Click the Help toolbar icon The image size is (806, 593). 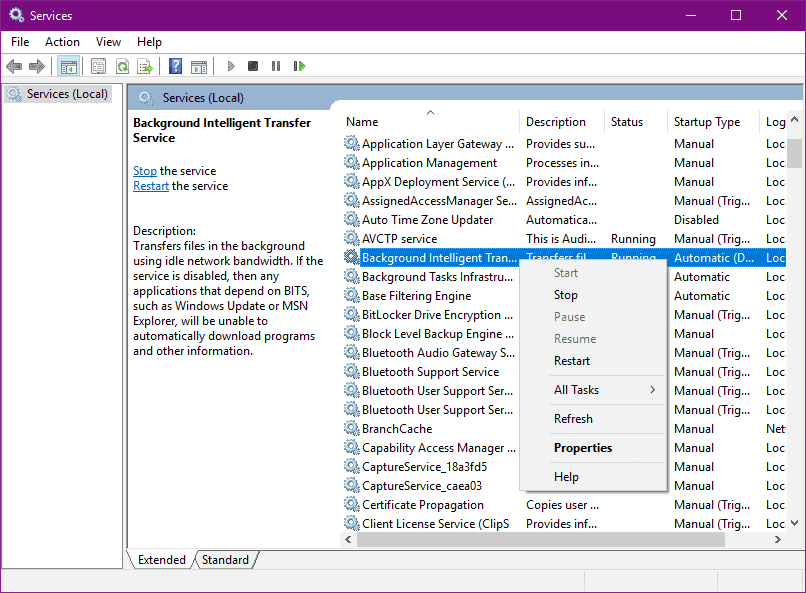click(175, 66)
